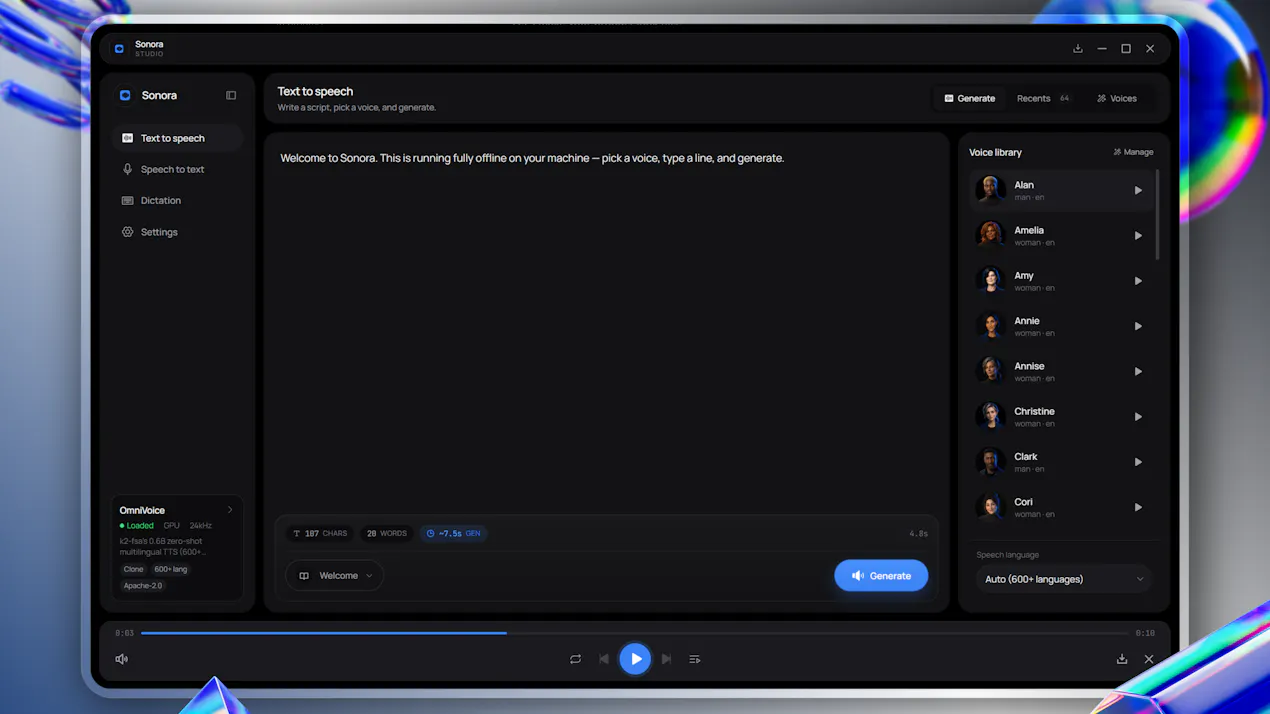Switch to Generate tab
Viewport: 1270px width, 714px height.
(x=970, y=98)
